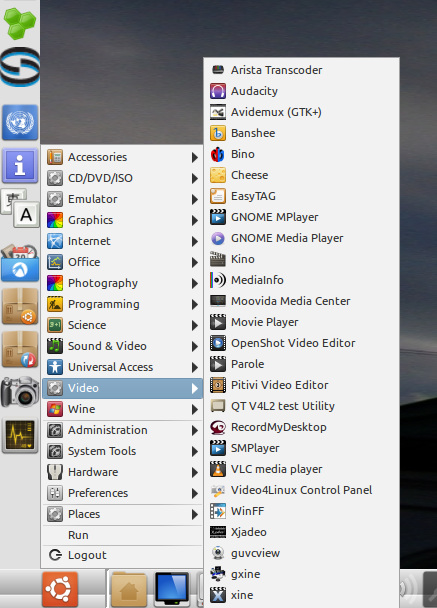Viewport: 437px width, 608px height.
Task: Launch Pitivi Video Editor entry
Action: [x=301, y=385]
